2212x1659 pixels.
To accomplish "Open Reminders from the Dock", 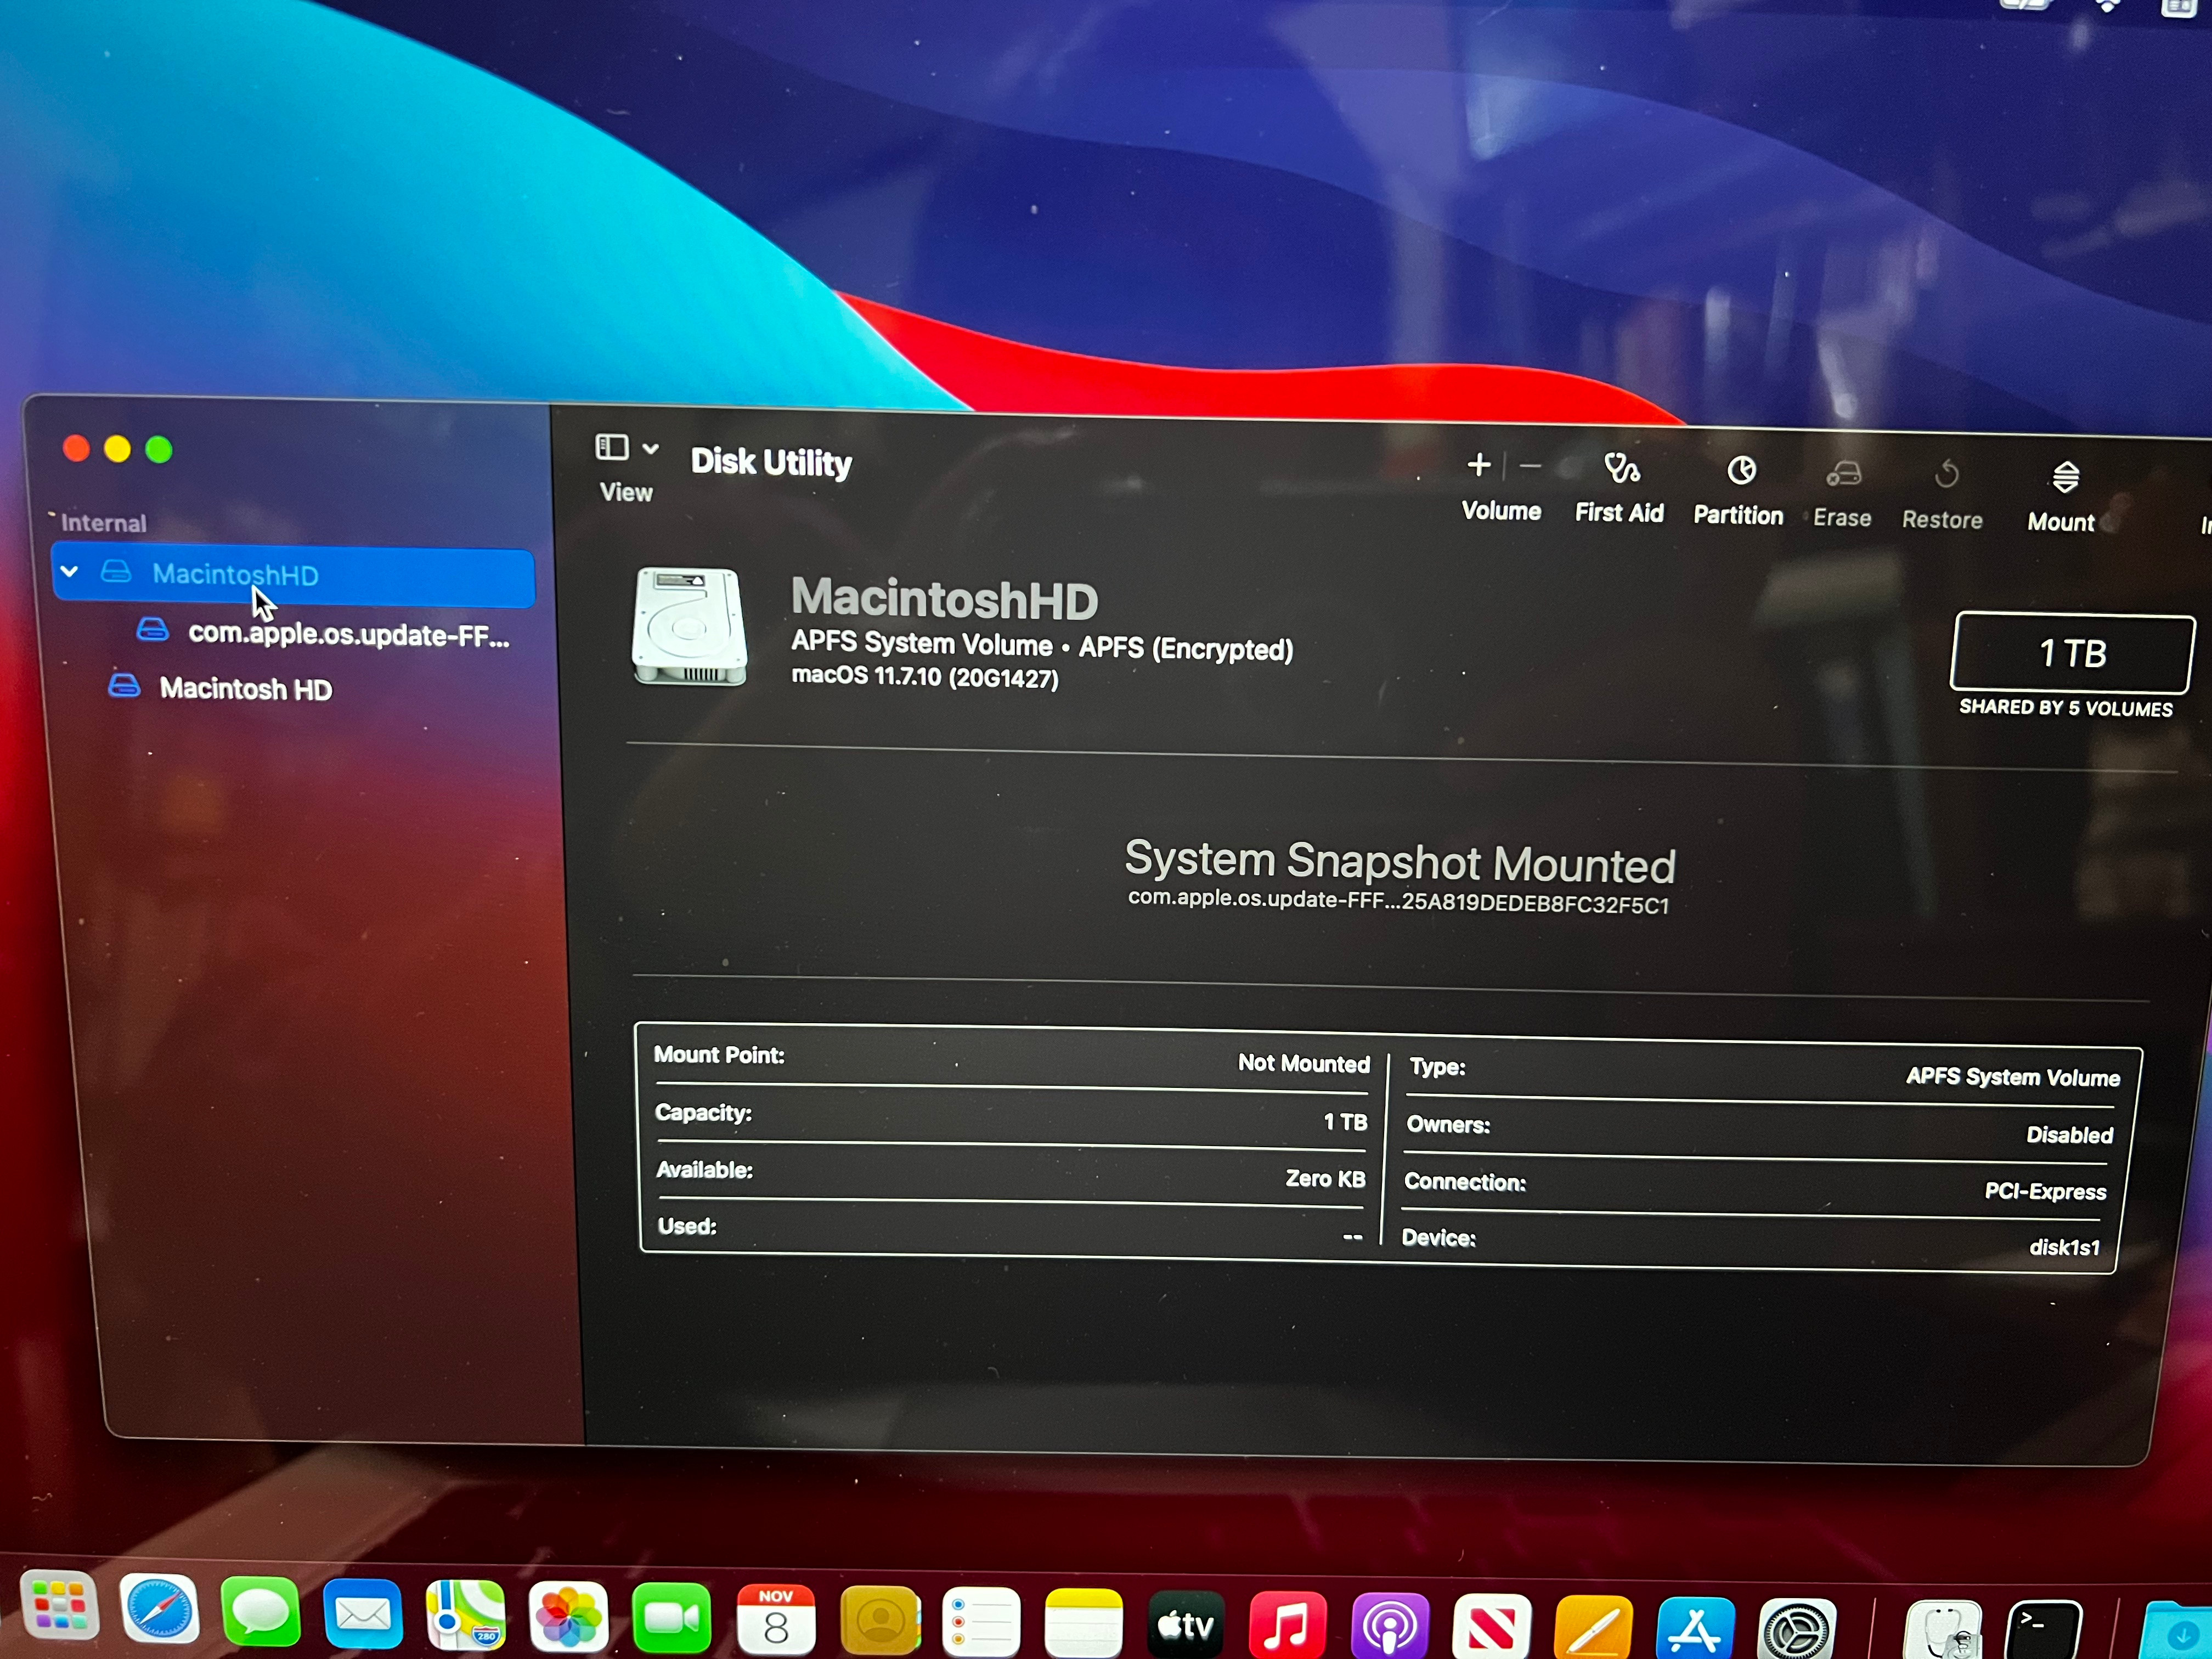I will click(x=981, y=1622).
